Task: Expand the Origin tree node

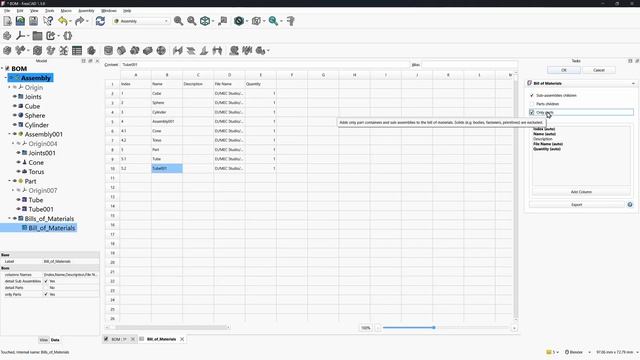Action: [9, 87]
